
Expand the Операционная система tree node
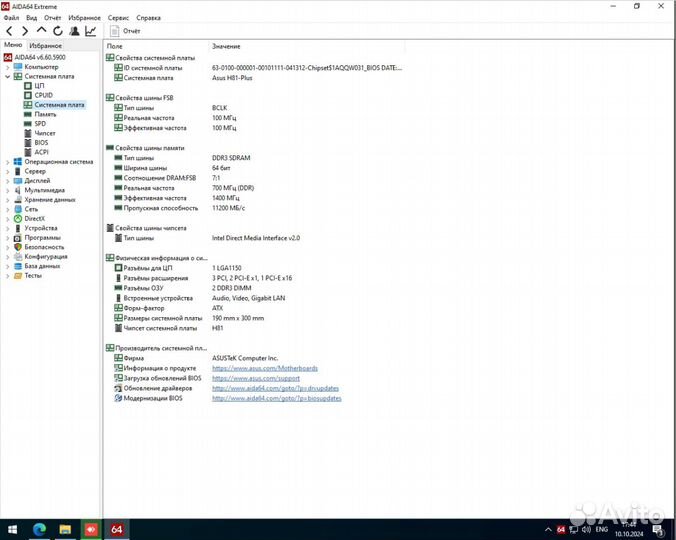point(8,162)
